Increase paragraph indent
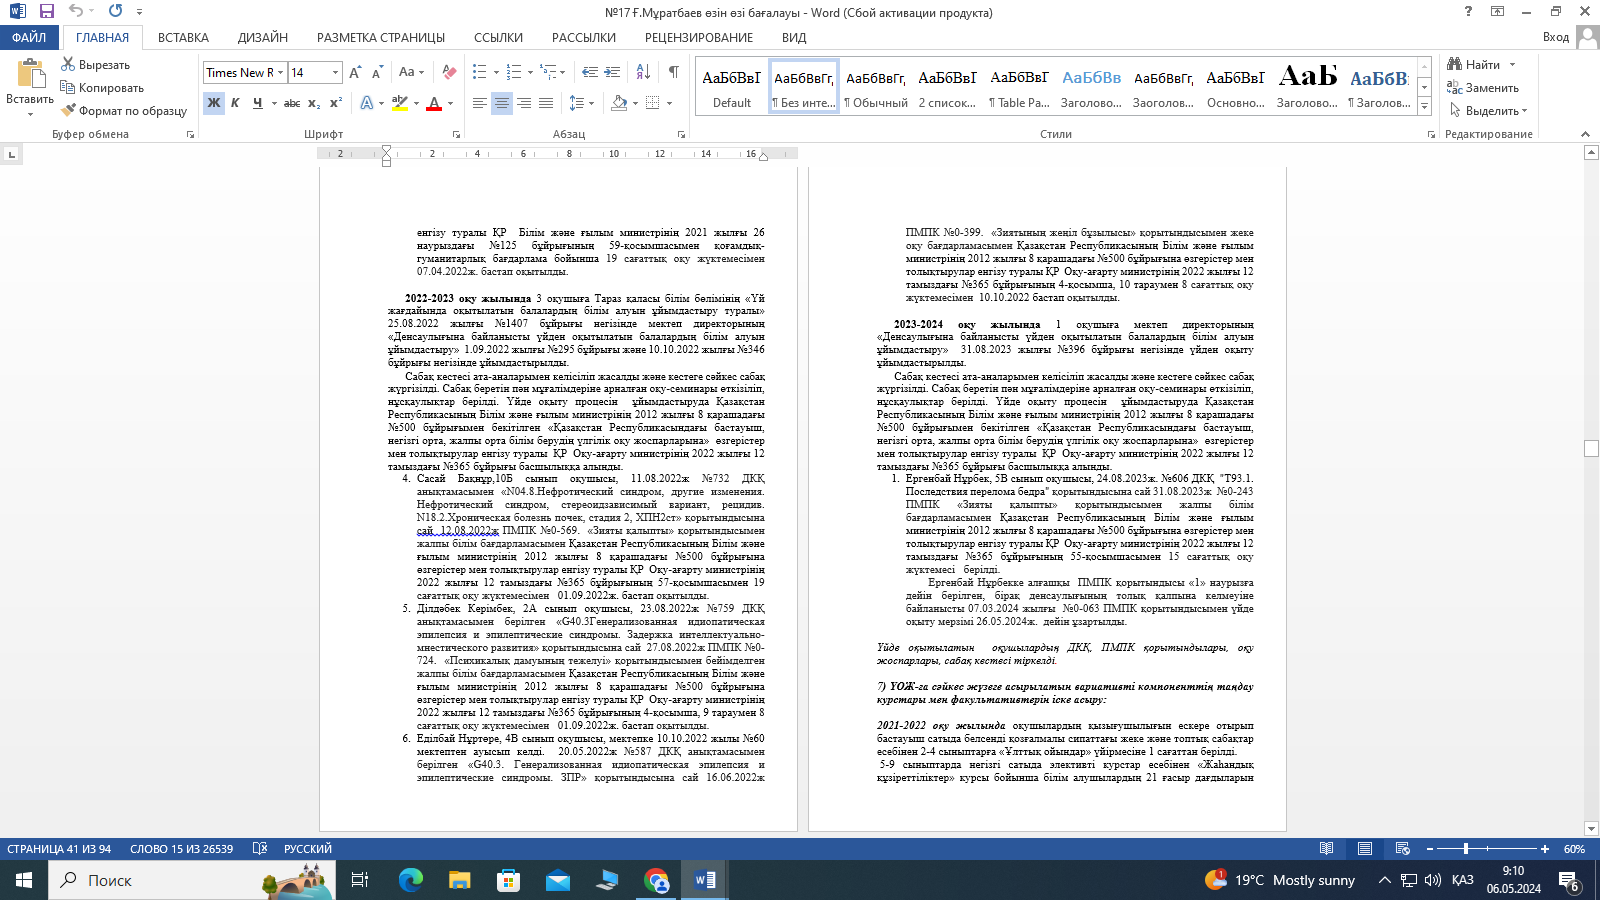1600x900 pixels. coord(613,72)
